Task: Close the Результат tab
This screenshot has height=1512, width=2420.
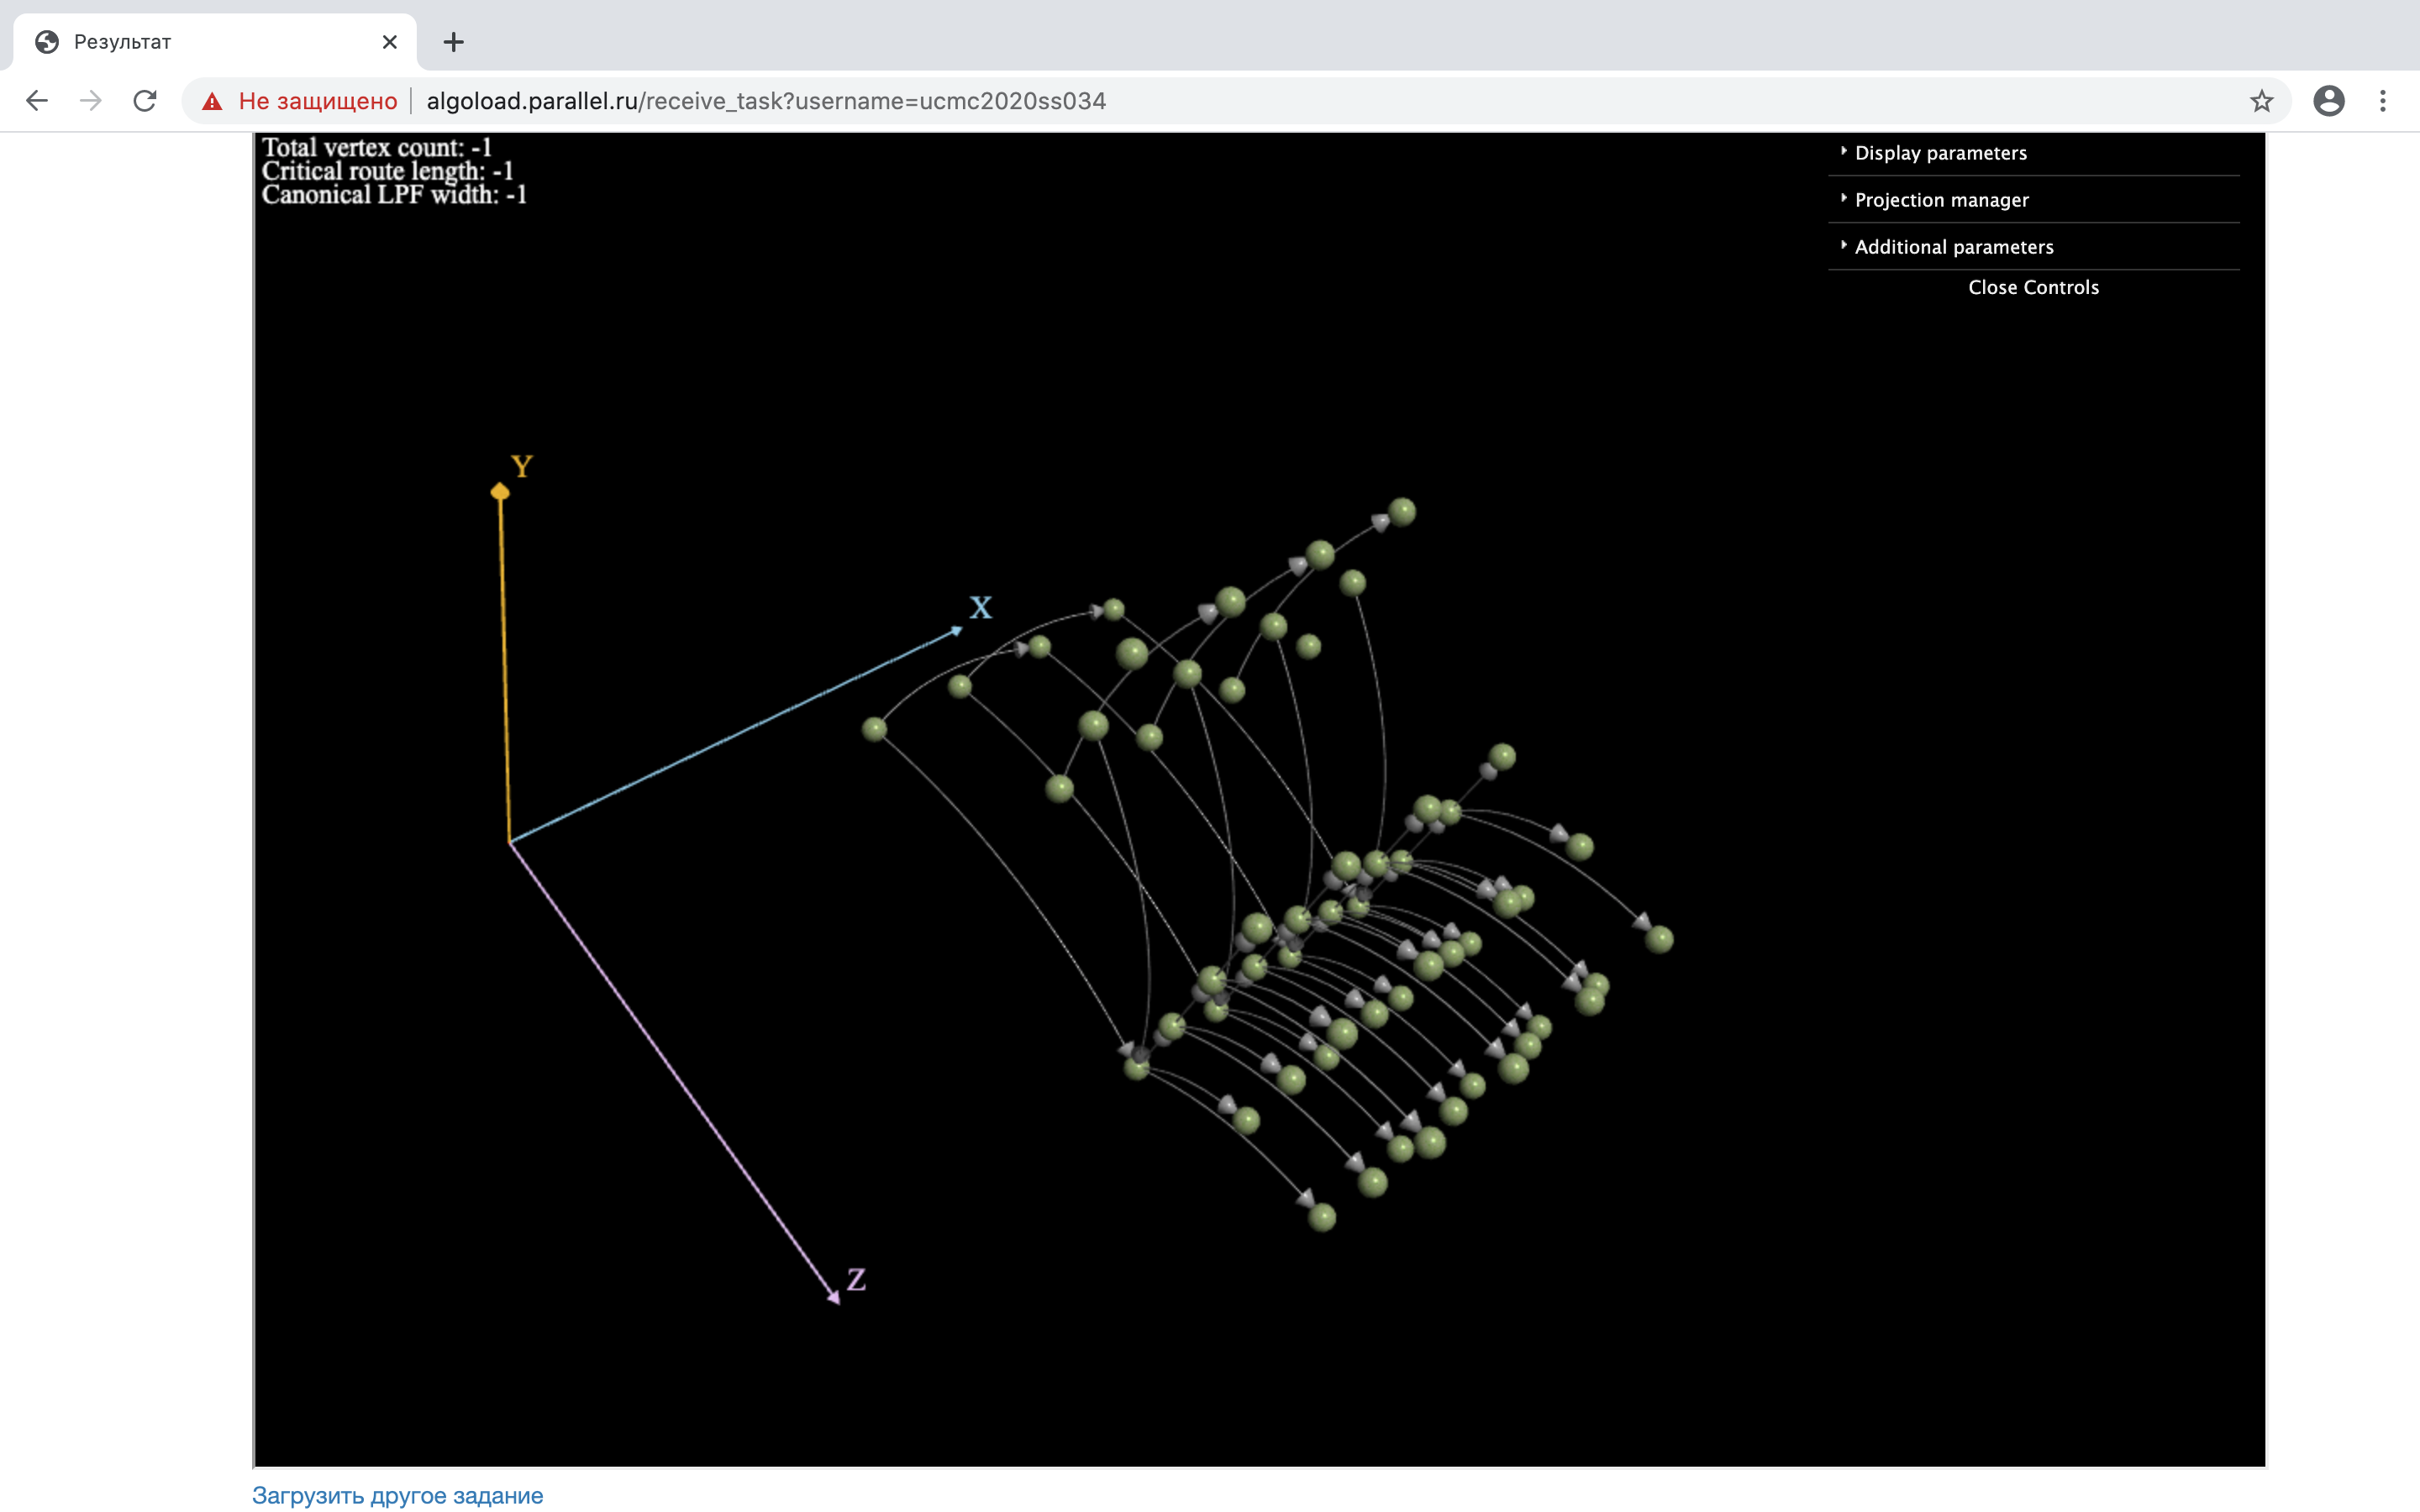Action: (x=390, y=42)
